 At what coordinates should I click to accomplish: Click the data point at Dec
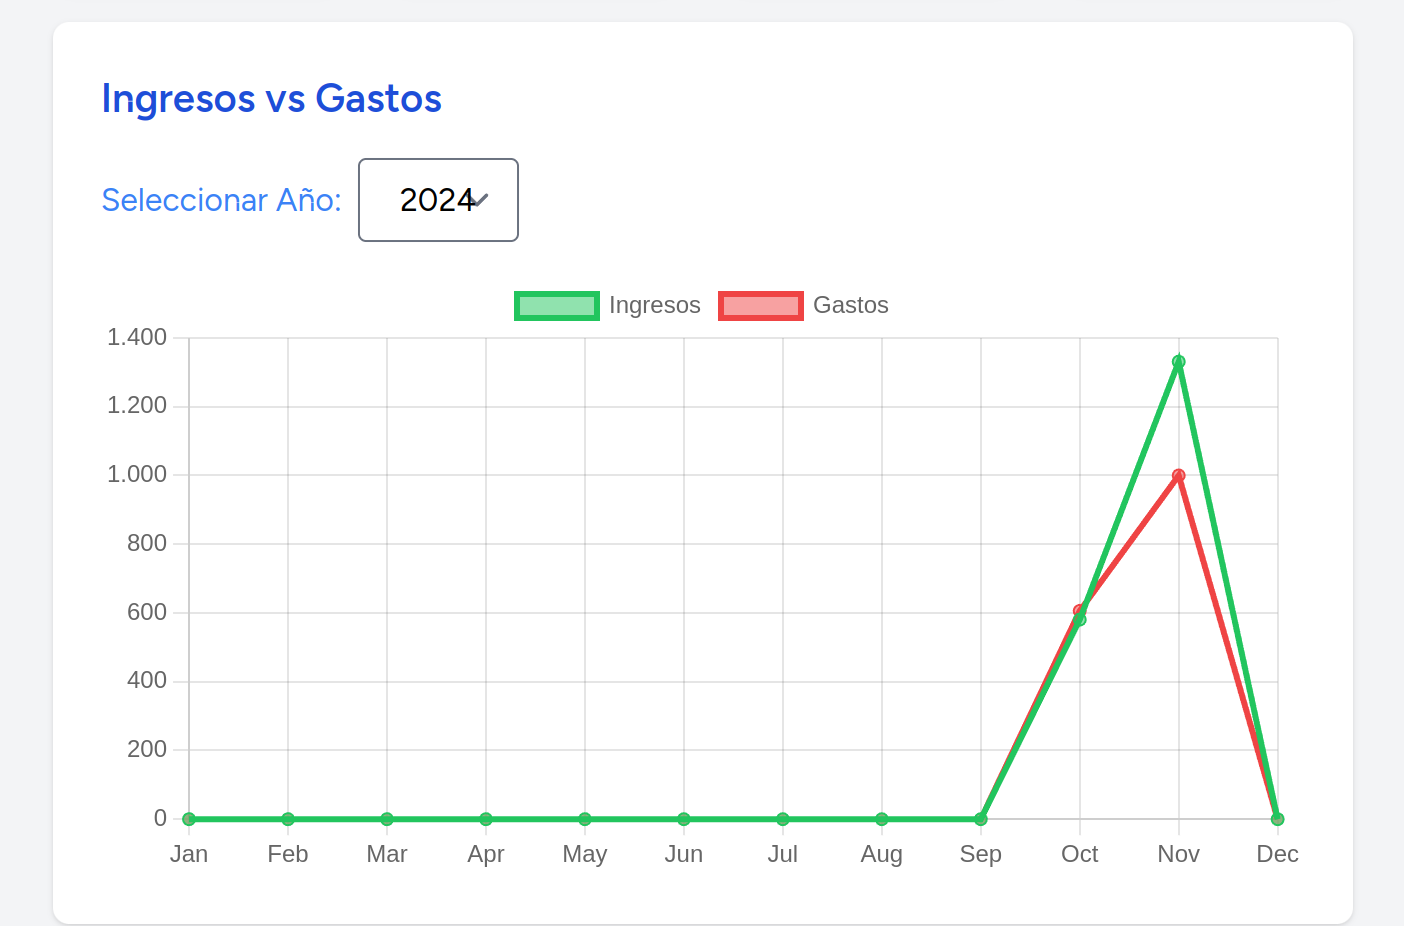click(1278, 819)
